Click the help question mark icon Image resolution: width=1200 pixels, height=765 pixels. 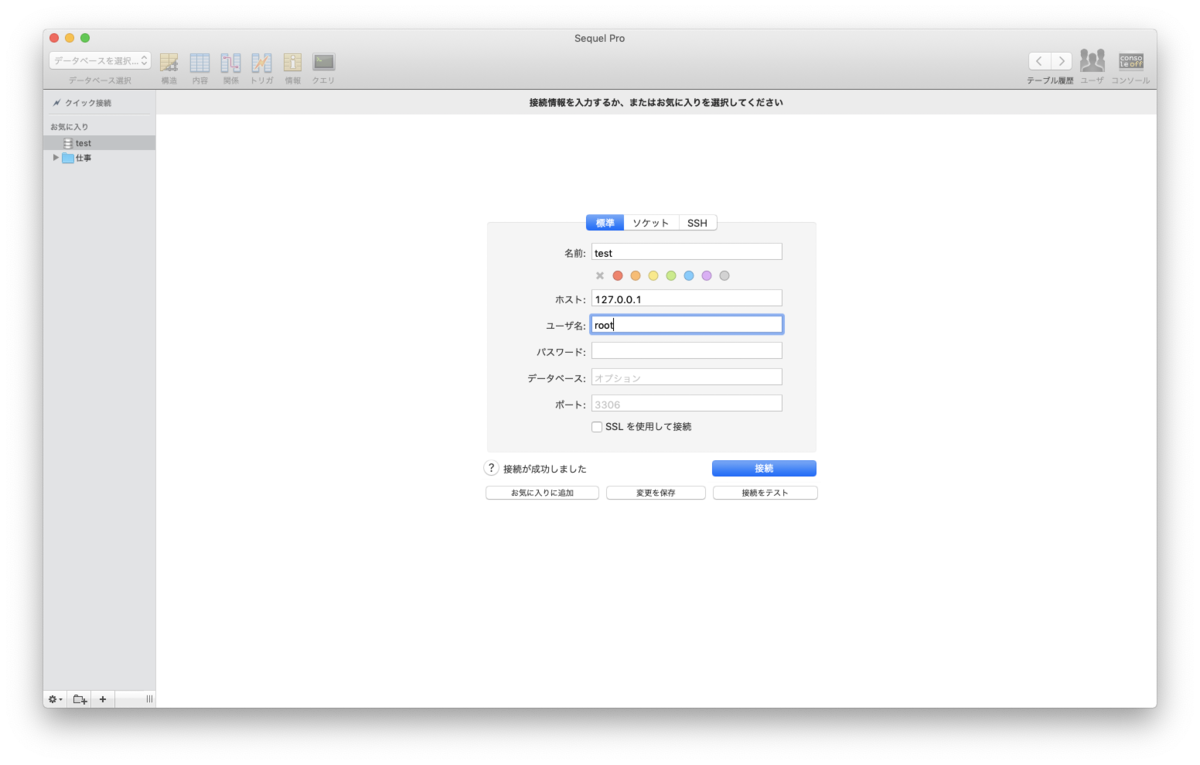pyautogui.click(x=491, y=468)
